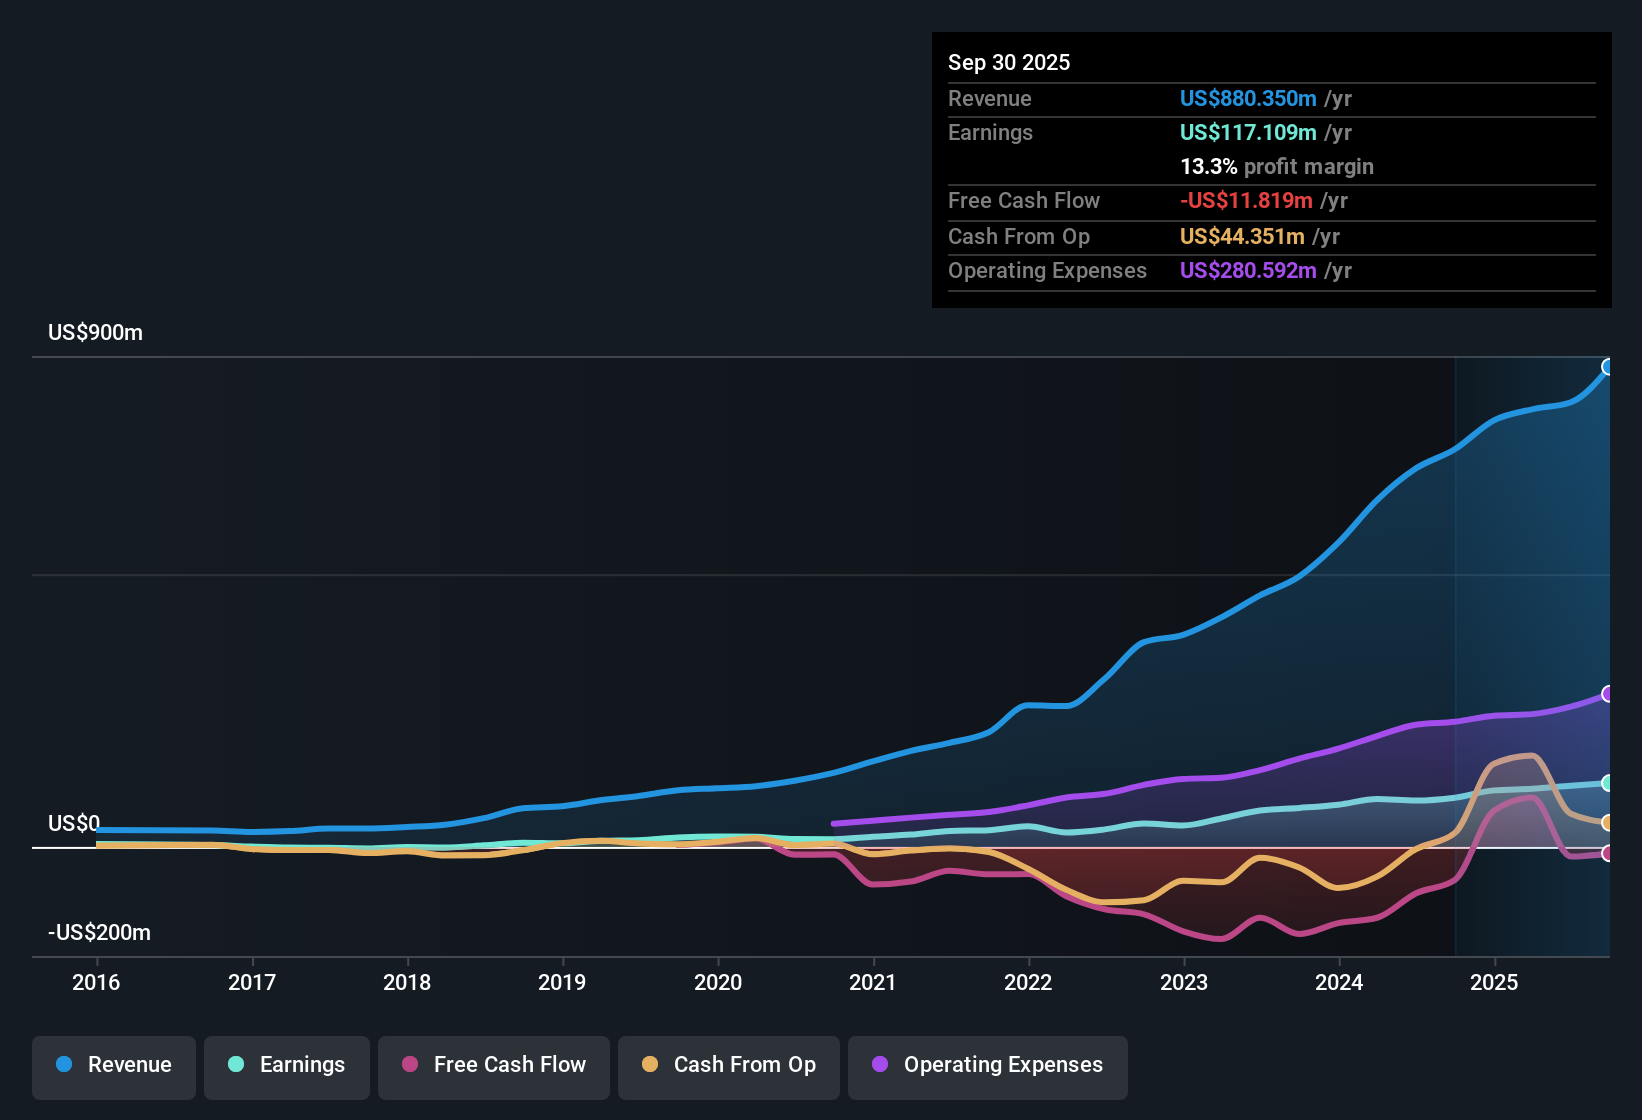Click the Earnings line endpoint marker
The image size is (1642, 1120).
pos(1608,783)
